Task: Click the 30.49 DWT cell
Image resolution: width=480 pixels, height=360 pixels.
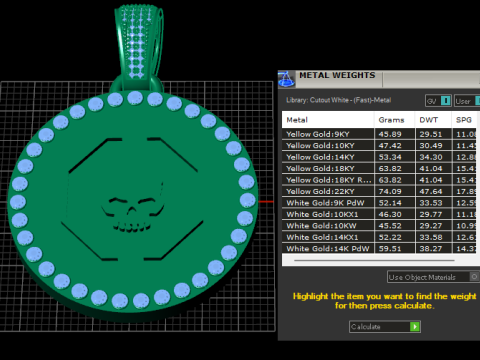Action: (x=434, y=146)
